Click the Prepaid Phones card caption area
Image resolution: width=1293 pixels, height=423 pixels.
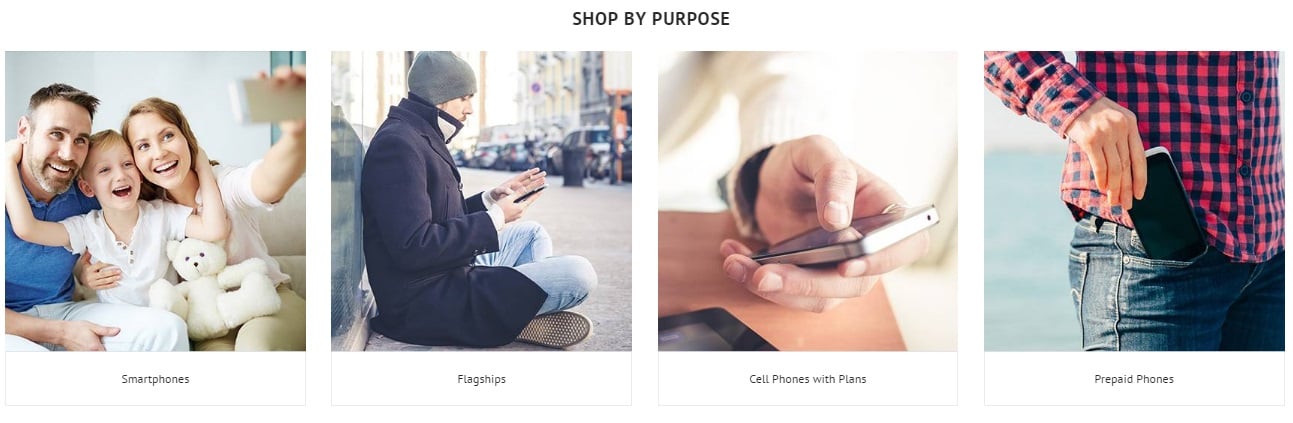tap(1134, 379)
